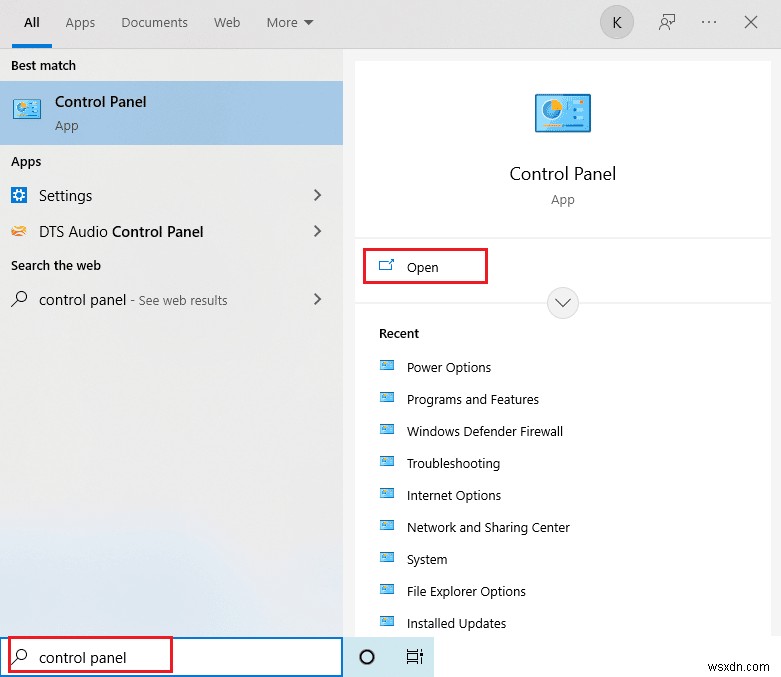Open Installed Updates from Recent
The width and height of the screenshot is (781, 677).
pyautogui.click(x=456, y=623)
